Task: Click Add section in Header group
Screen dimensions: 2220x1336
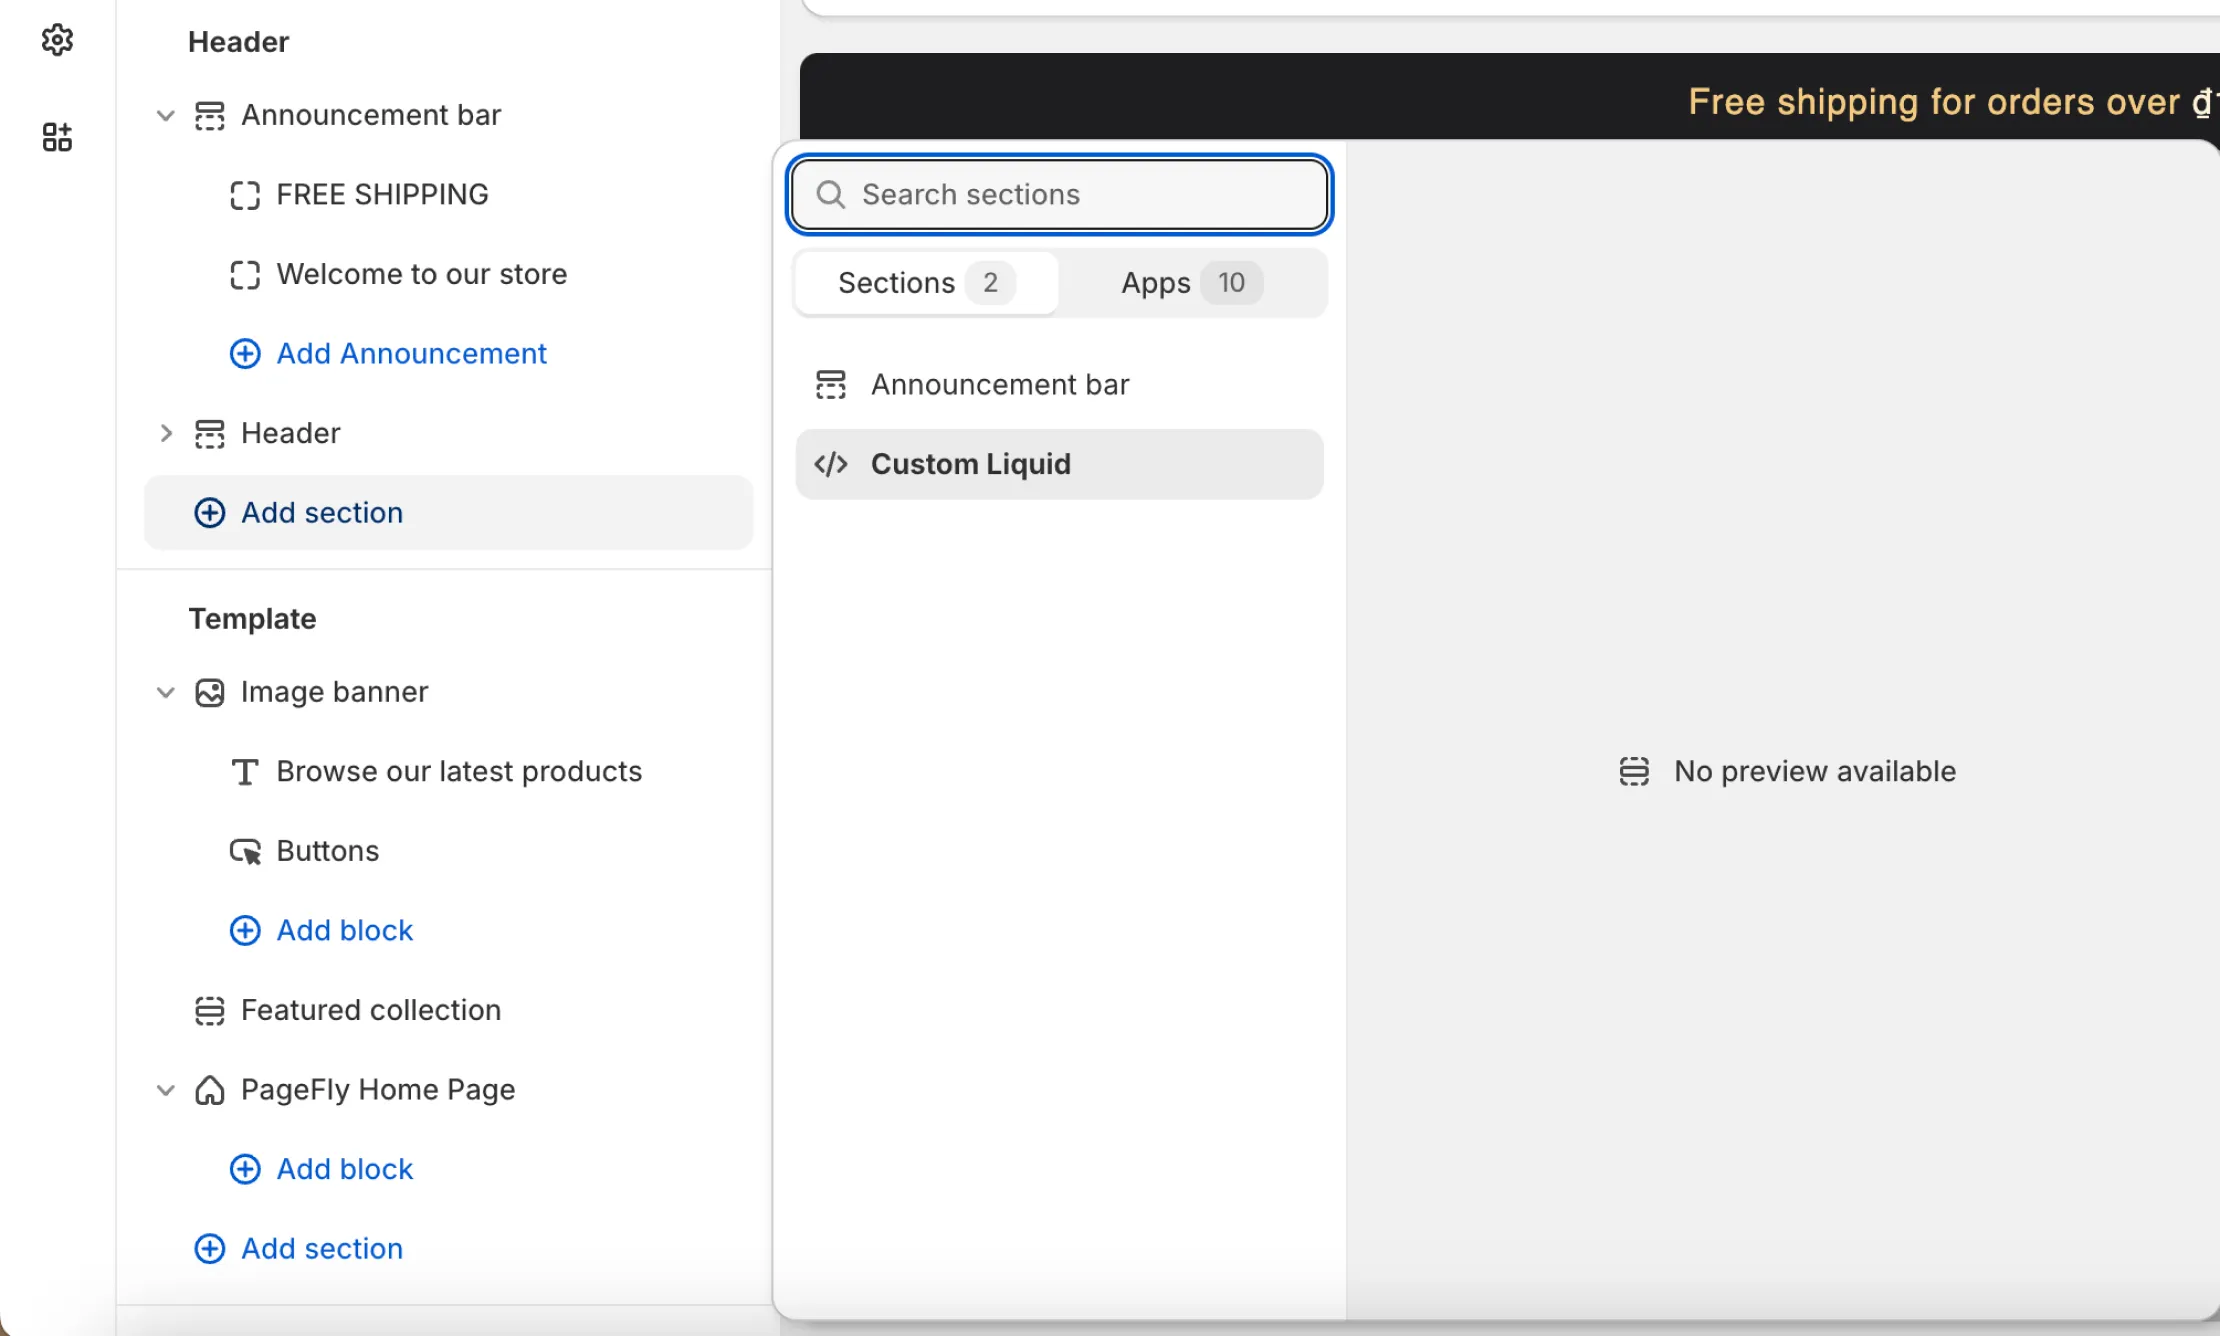Action: point(449,513)
